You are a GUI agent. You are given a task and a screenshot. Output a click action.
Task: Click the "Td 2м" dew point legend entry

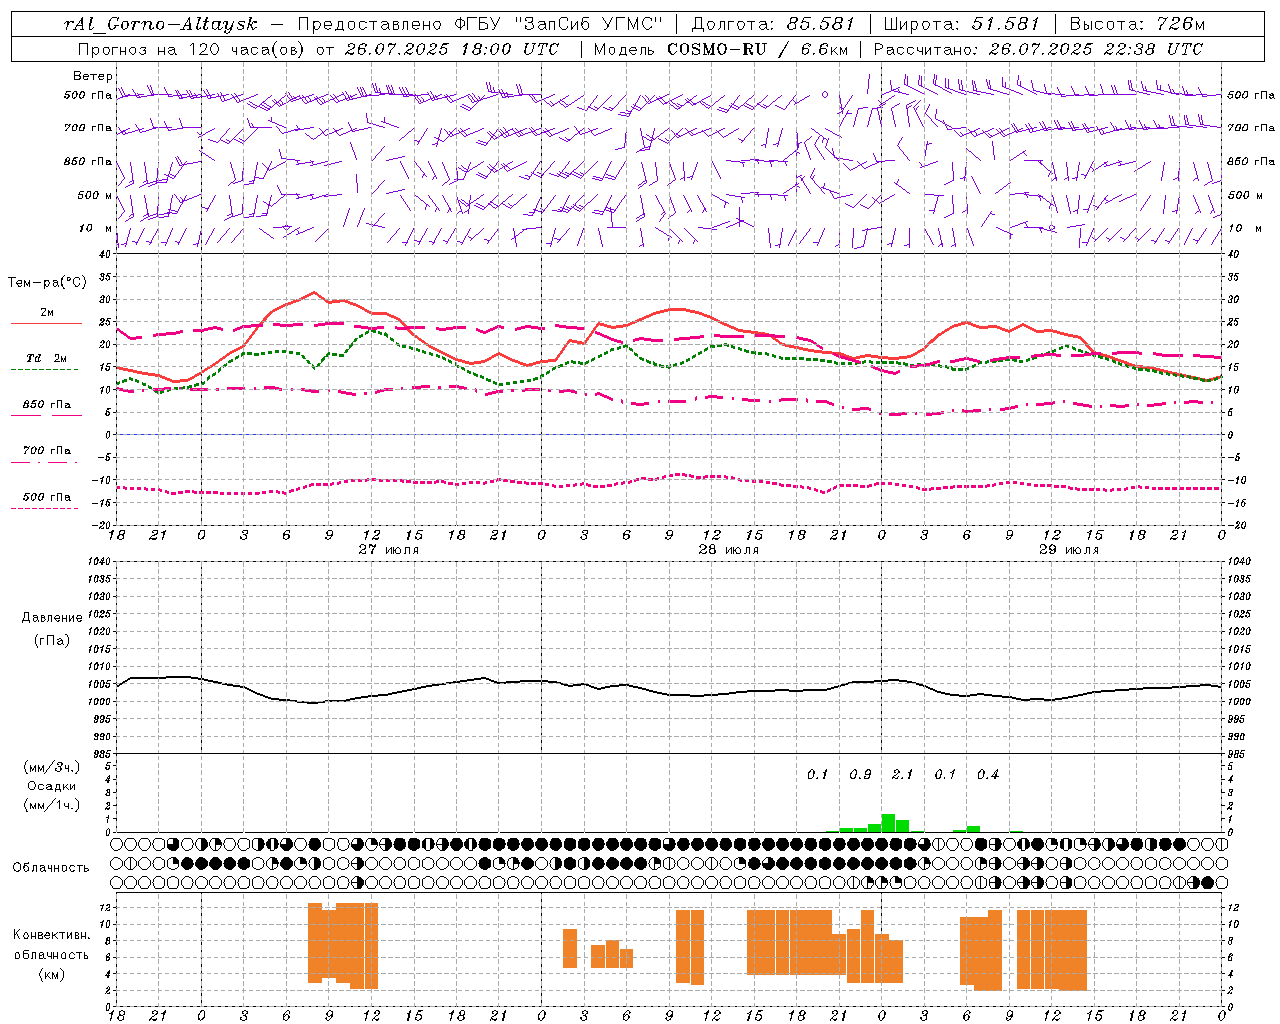[x=46, y=358]
